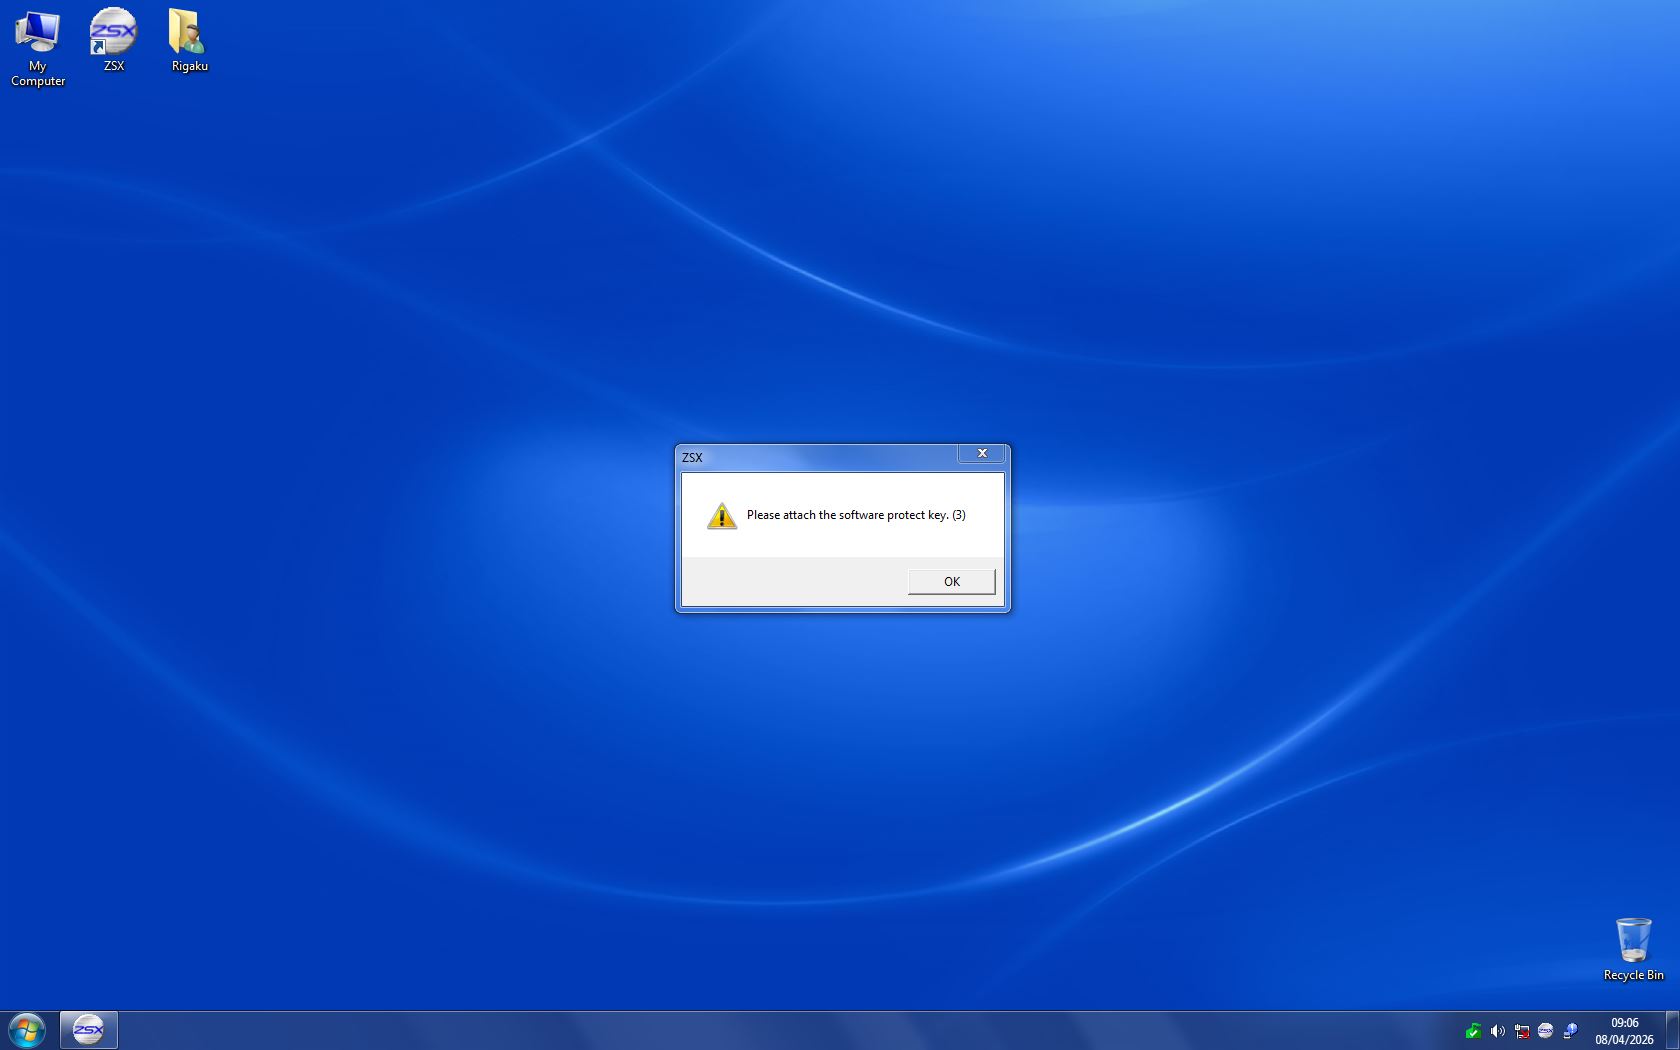This screenshot has height=1050, width=1680.
Task: Click the ZSX button in the taskbar
Action: [89, 1030]
